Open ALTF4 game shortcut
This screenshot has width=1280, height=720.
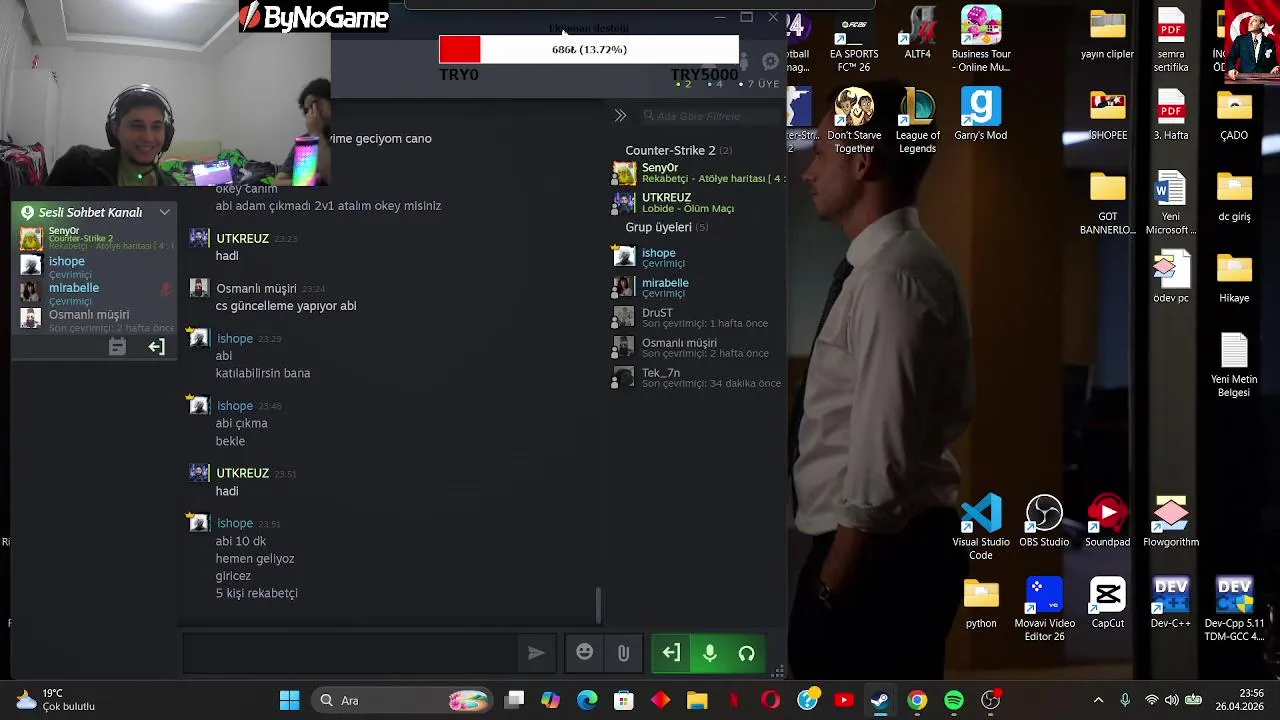(x=917, y=33)
